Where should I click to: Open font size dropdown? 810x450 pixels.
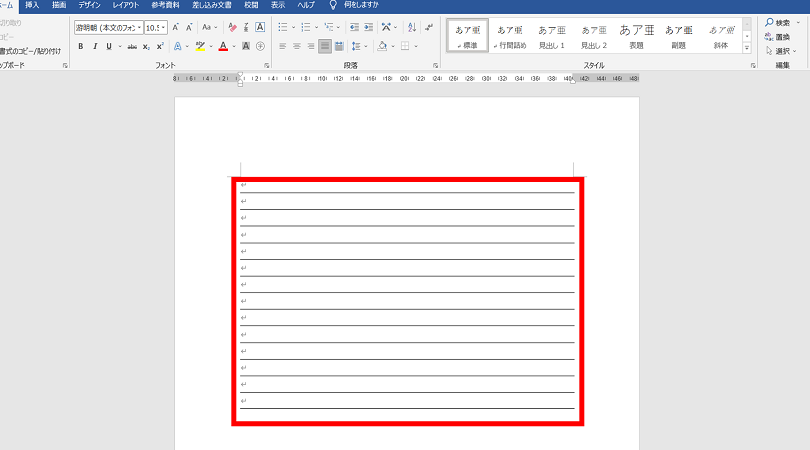tap(164, 27)
